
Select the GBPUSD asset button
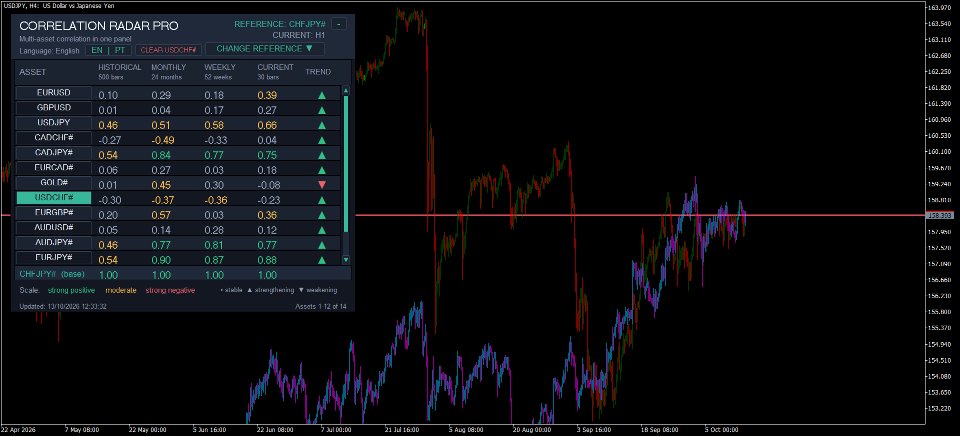point(54,108)
